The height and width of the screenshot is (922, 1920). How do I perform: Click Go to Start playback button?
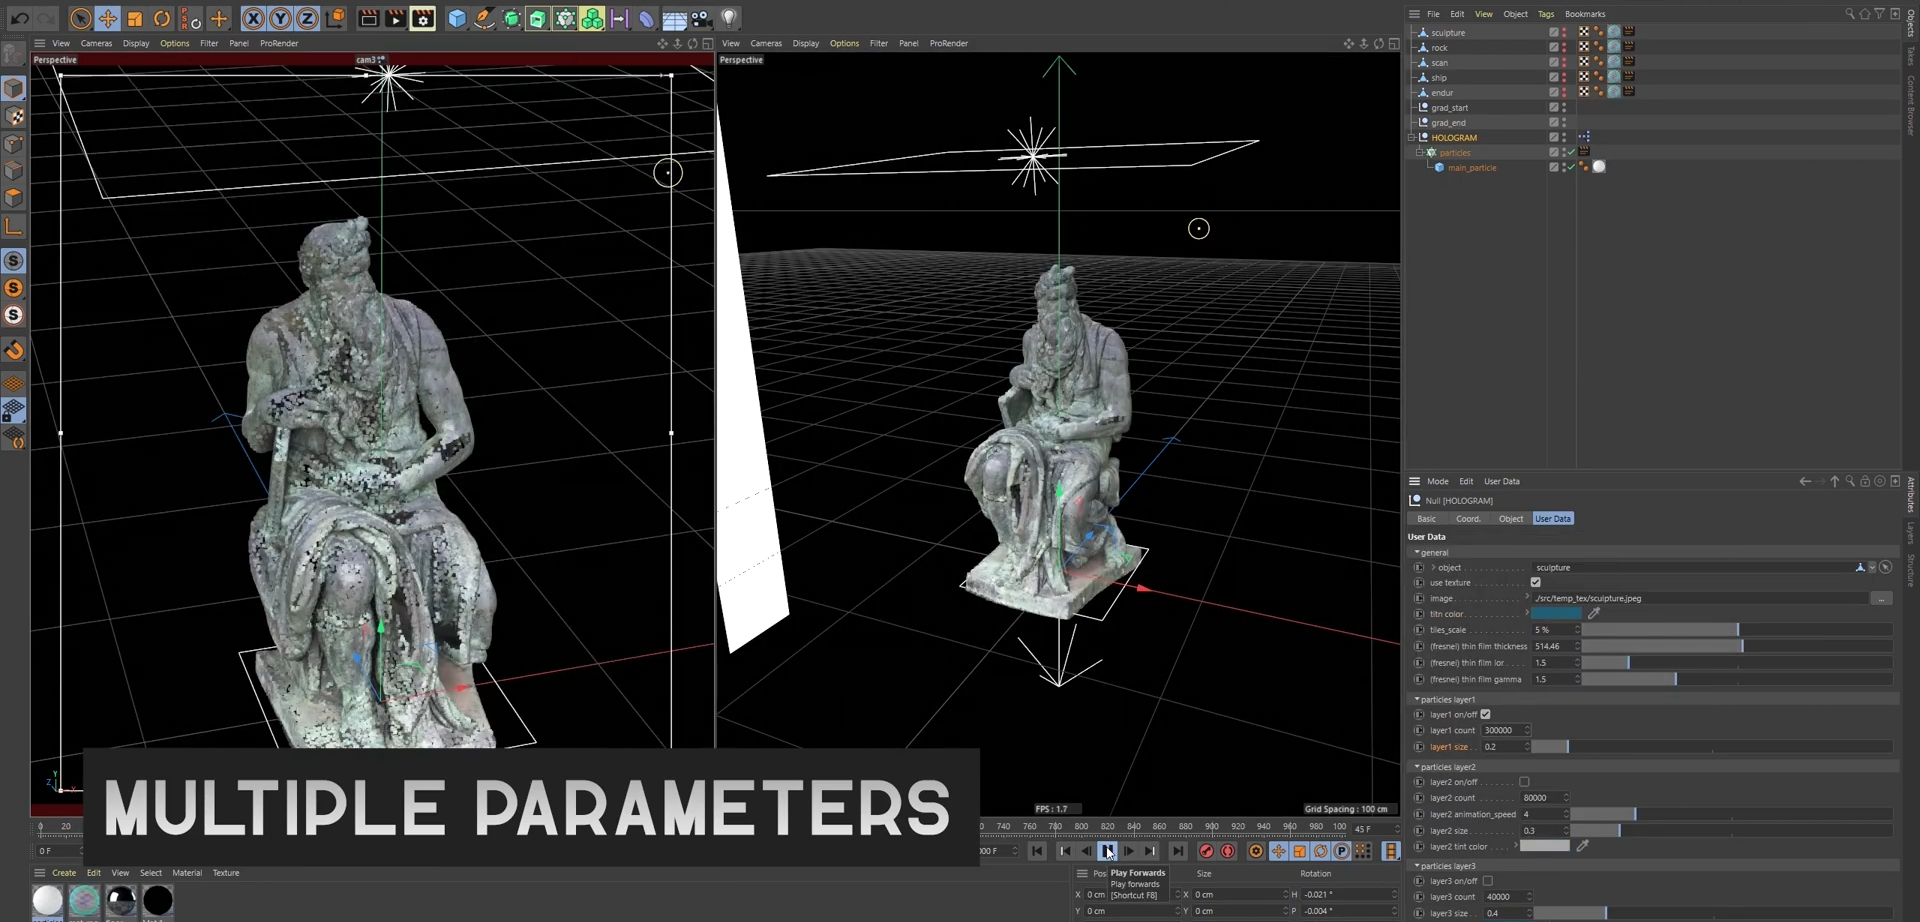(1037, 851)
